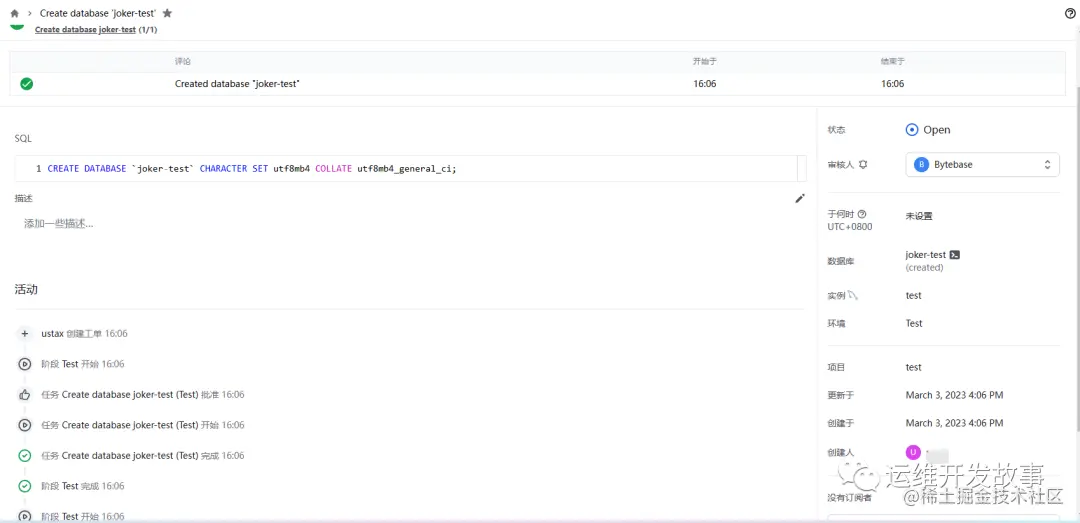
Task: Click the 未设置 scheduled time value
Action: pyautogui.click(x=919, y=216)
